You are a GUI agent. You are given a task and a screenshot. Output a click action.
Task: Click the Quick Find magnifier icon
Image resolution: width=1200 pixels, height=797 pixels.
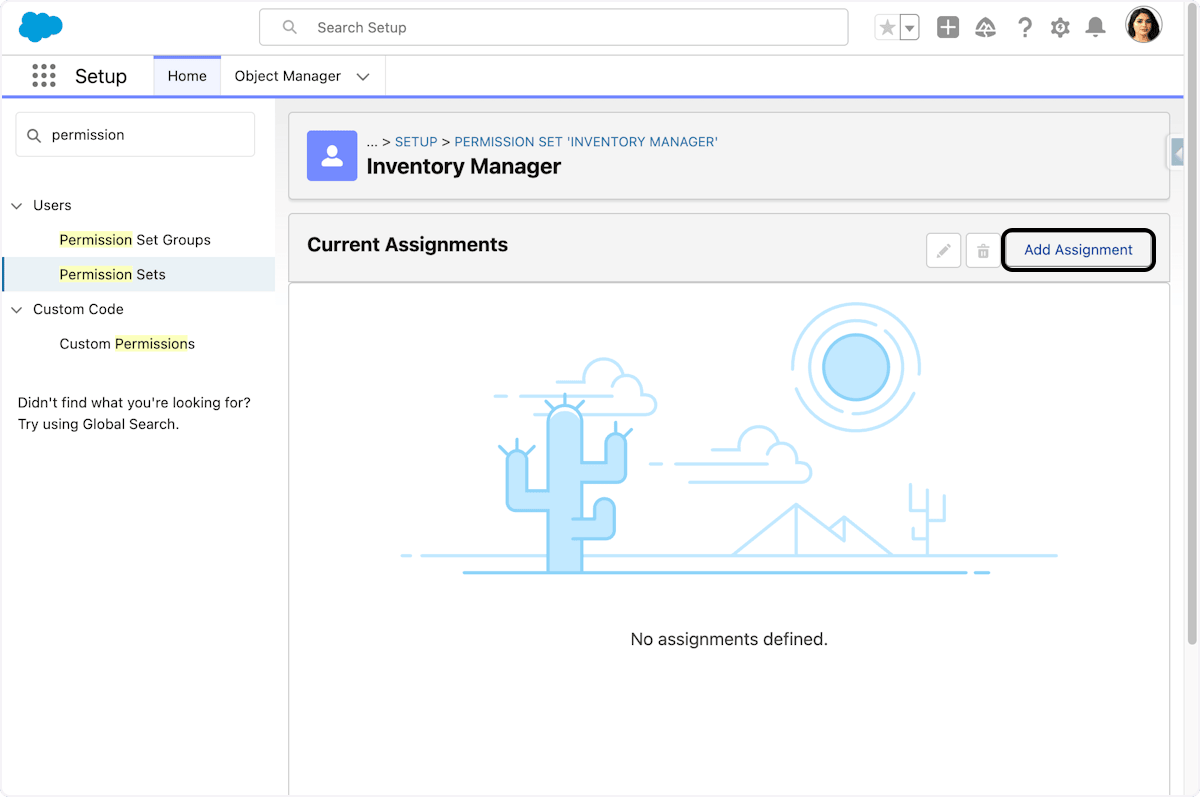34,135
